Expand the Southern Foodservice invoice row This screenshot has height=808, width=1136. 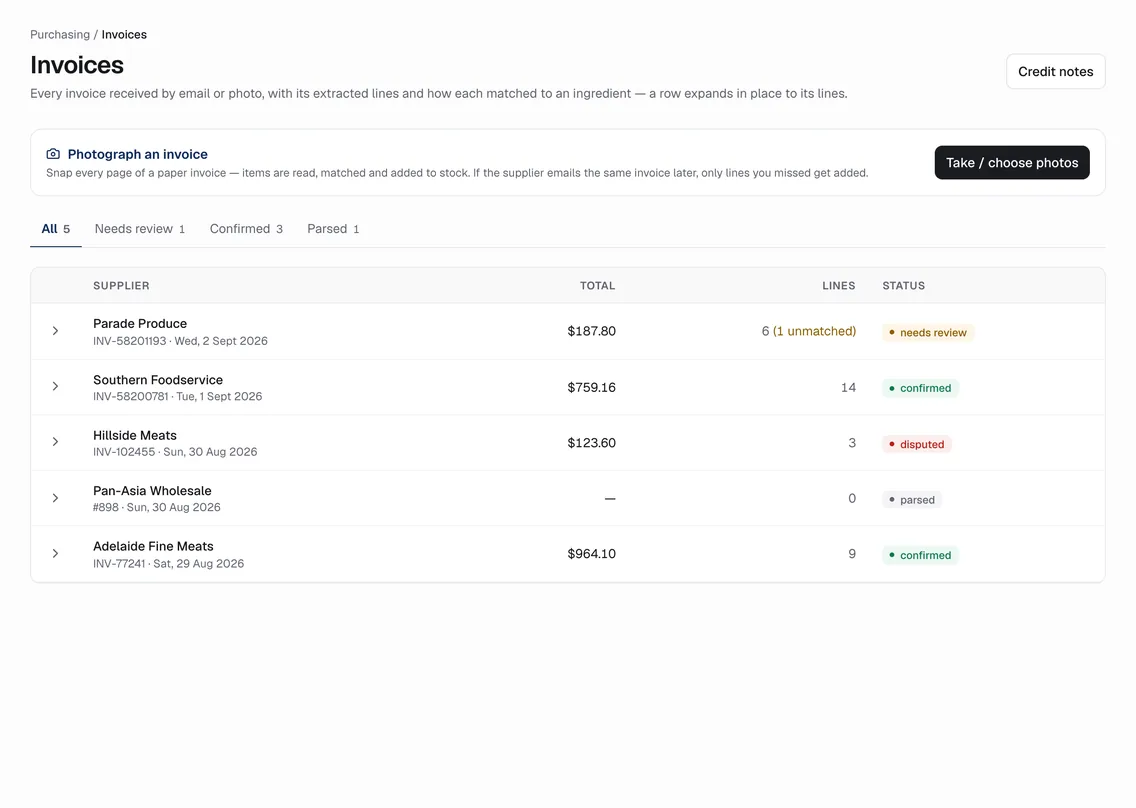click(x=55, y=386)
